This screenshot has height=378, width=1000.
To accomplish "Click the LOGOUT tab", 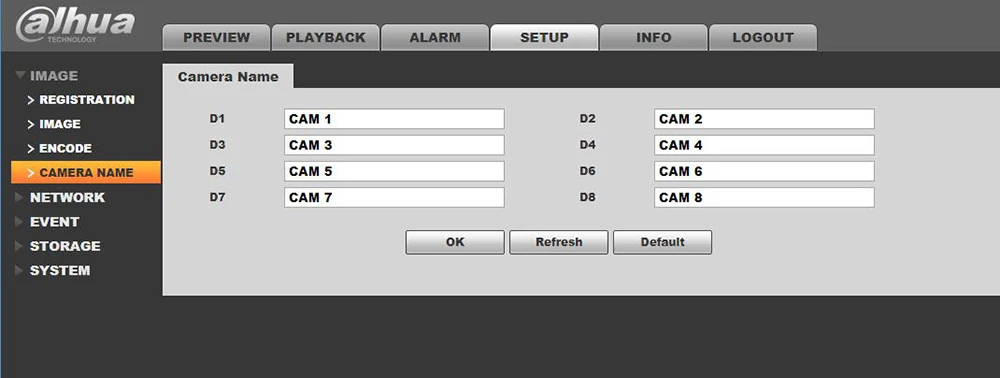I will [763, 38].
